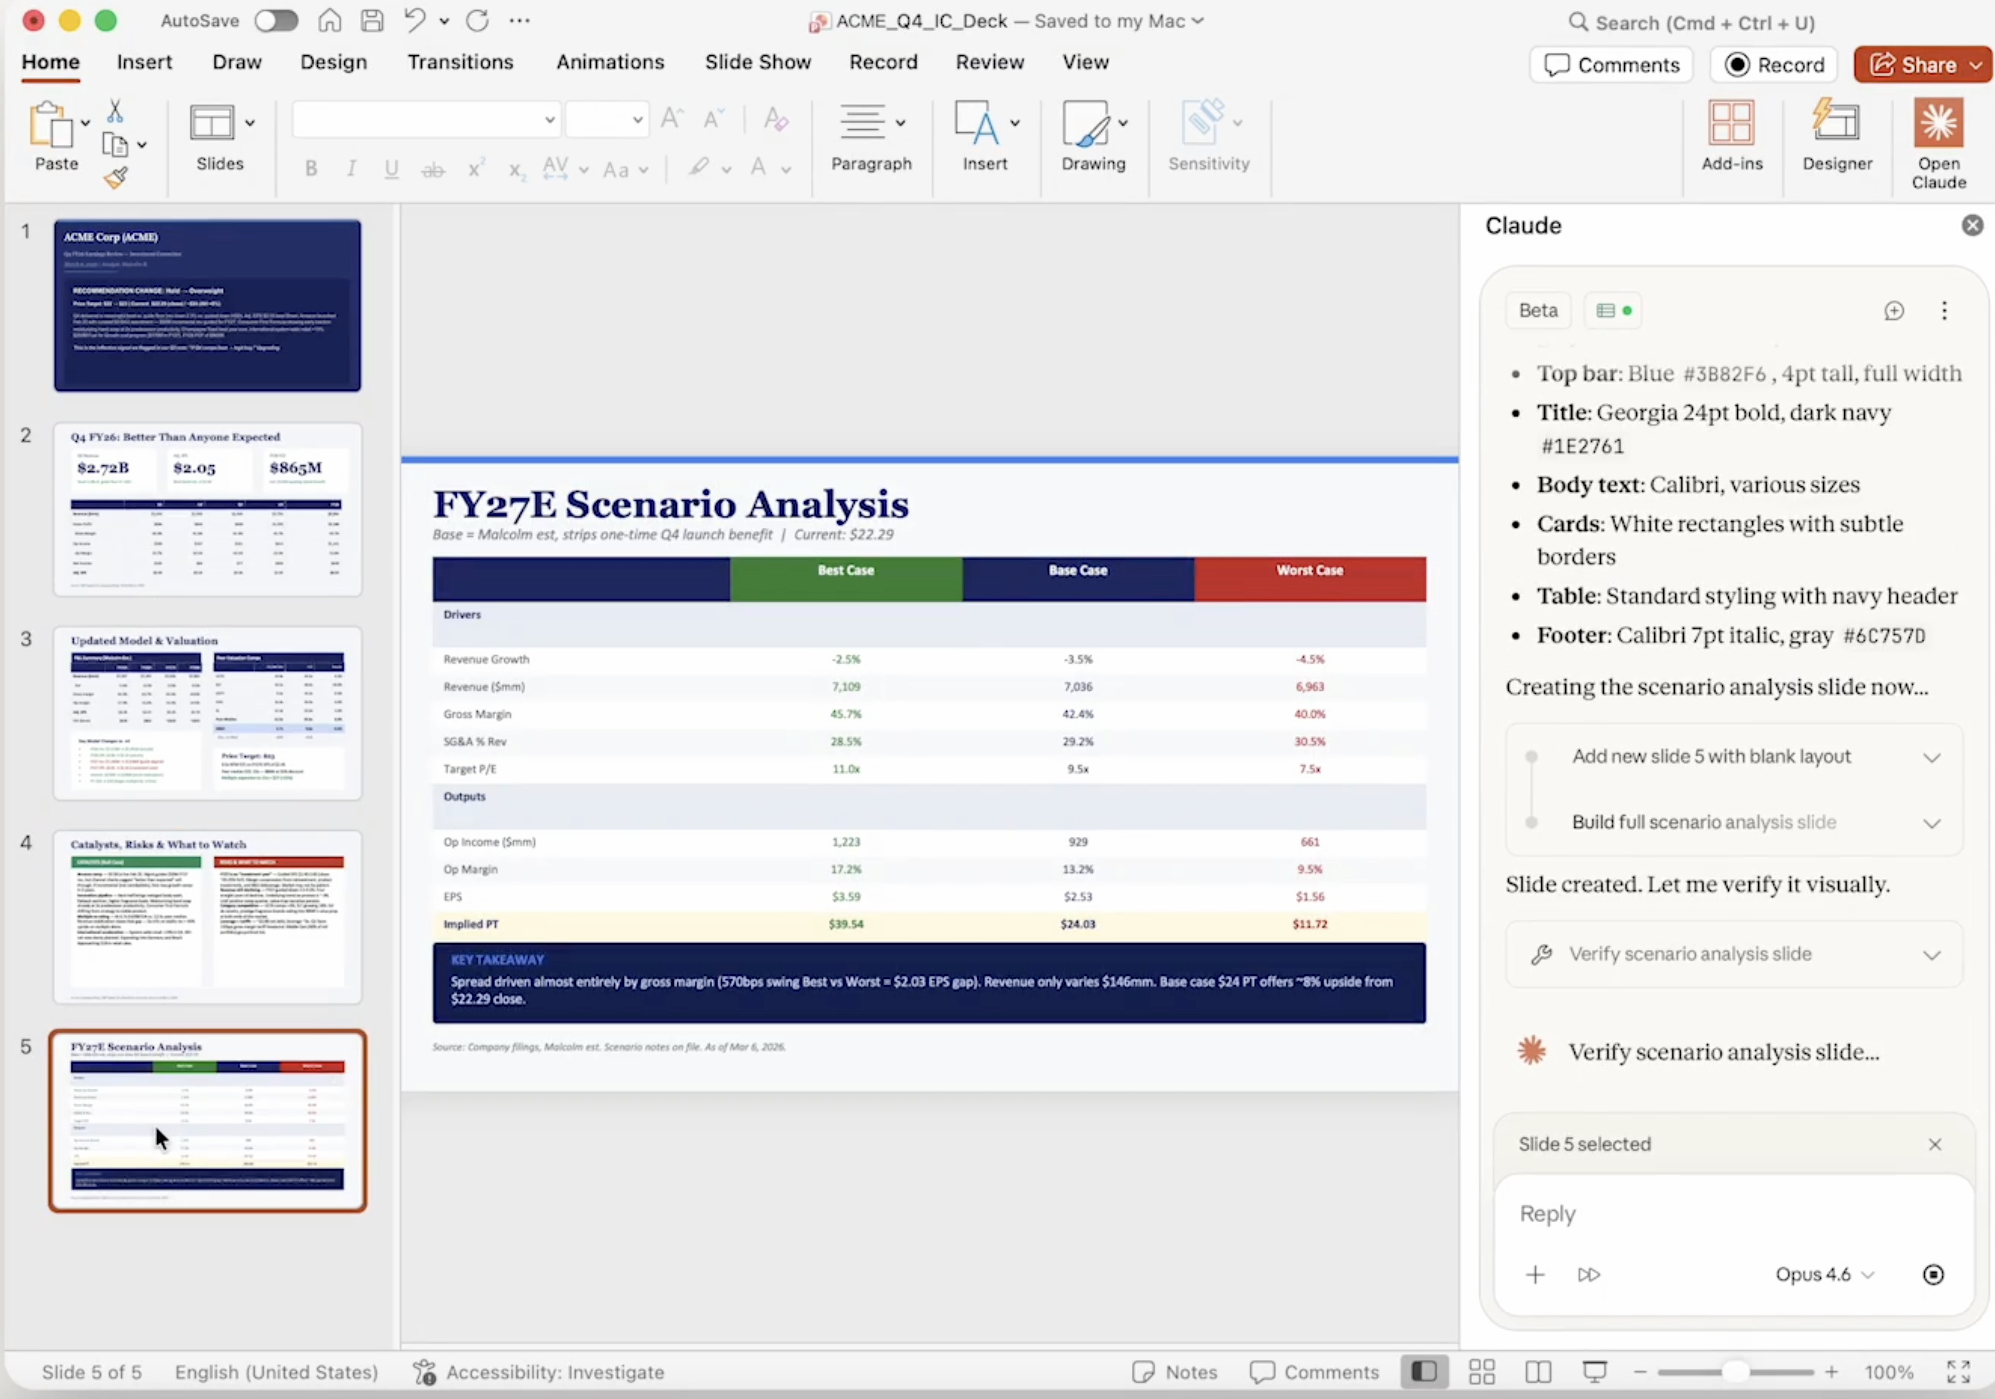Select slide 3 Updated Model & Valuation thumbnail

pos(207,713)
